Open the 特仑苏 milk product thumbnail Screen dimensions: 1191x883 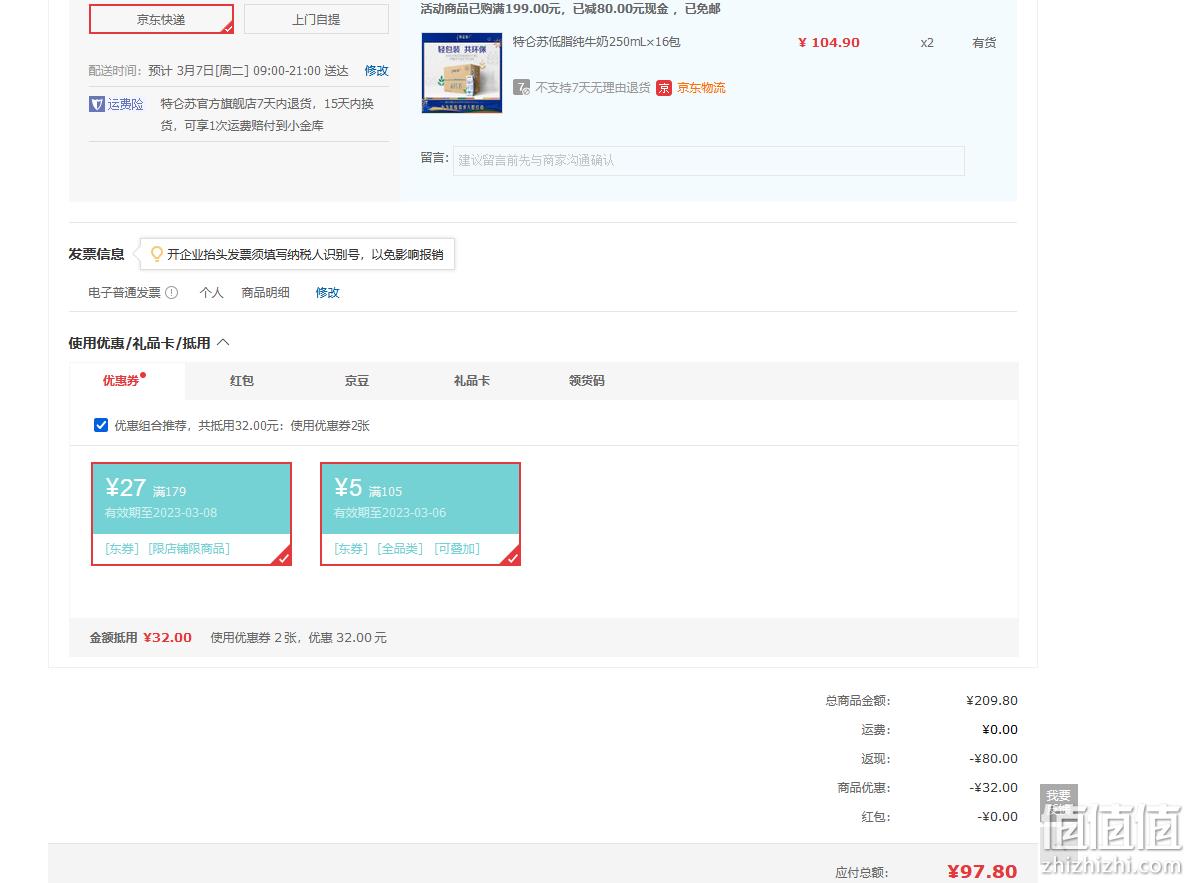tap(462, 73)
